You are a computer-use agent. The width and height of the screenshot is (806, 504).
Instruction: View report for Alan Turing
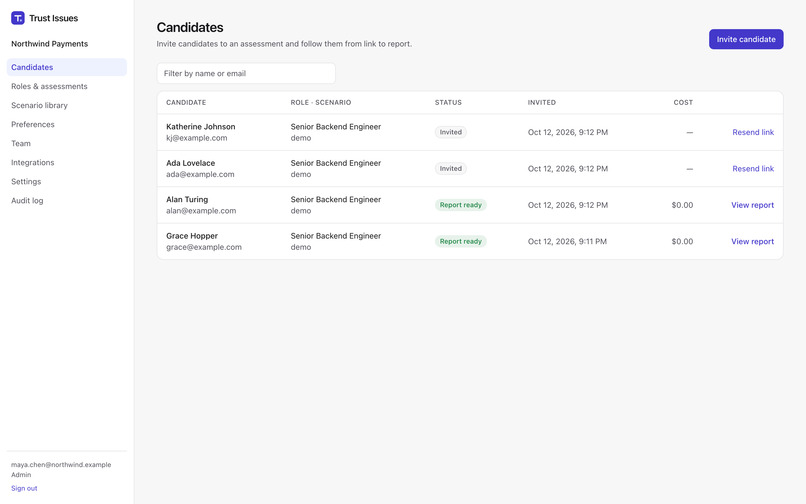tap(753, 205)
